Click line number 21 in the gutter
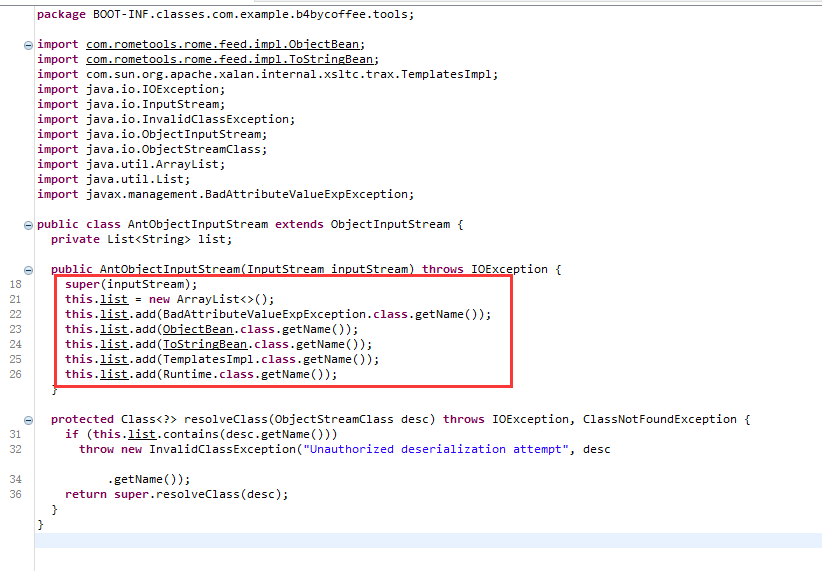This screenshot has height=571, width=822. (x=16, y=299)
